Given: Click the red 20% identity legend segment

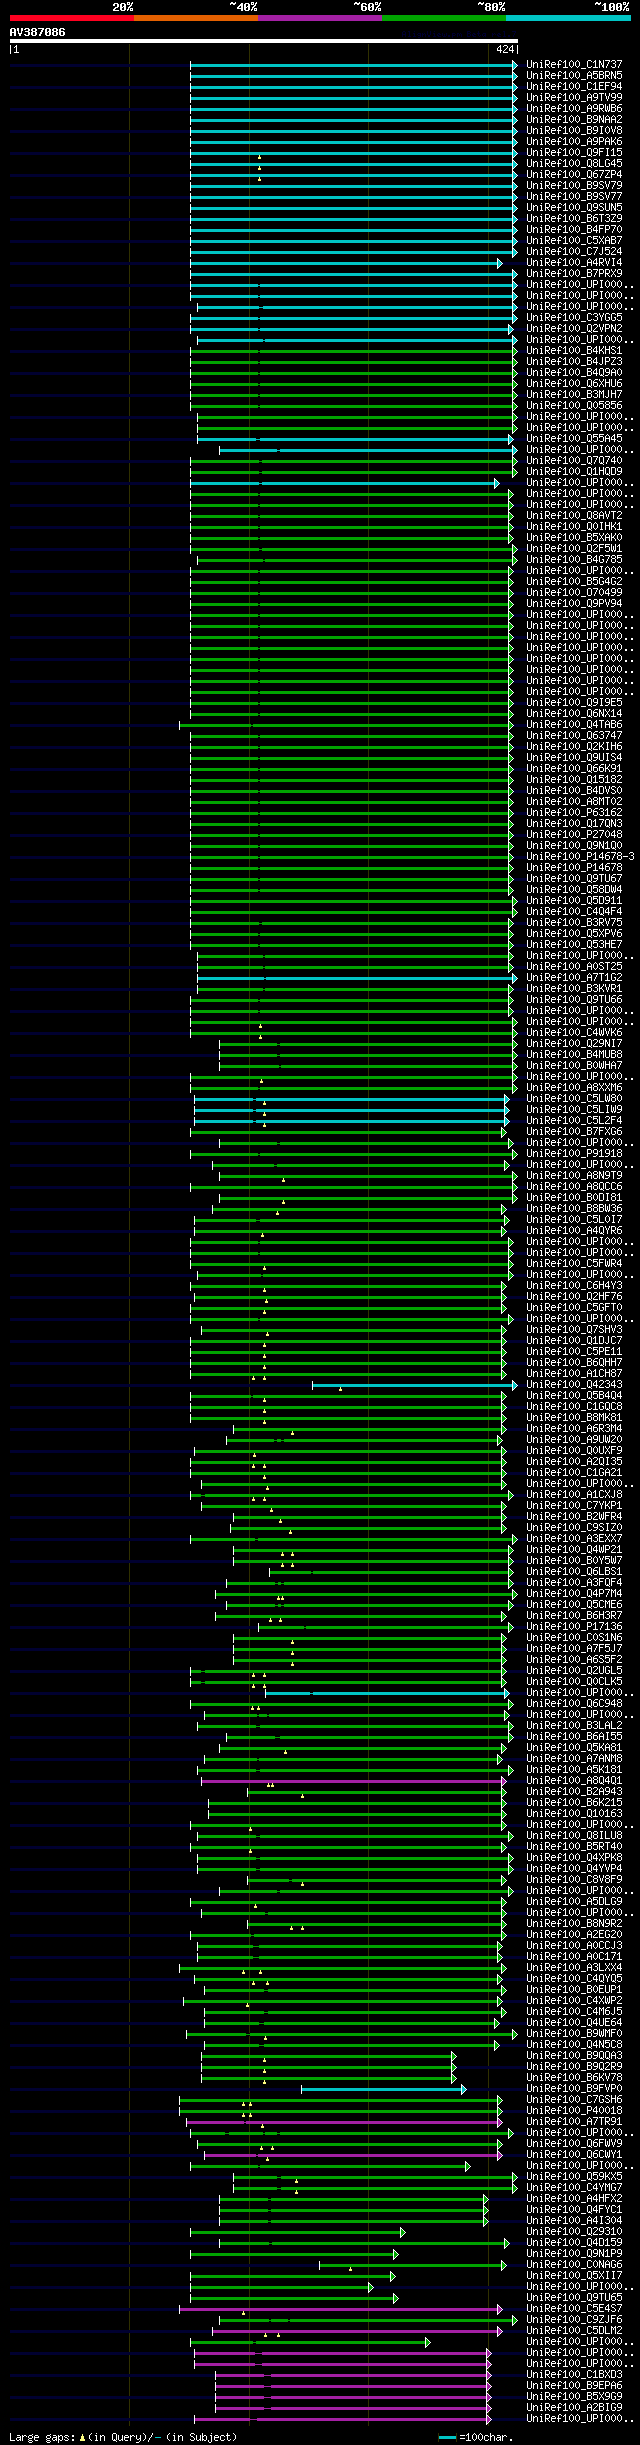Looking at the screenshot, I should point(72,18).
